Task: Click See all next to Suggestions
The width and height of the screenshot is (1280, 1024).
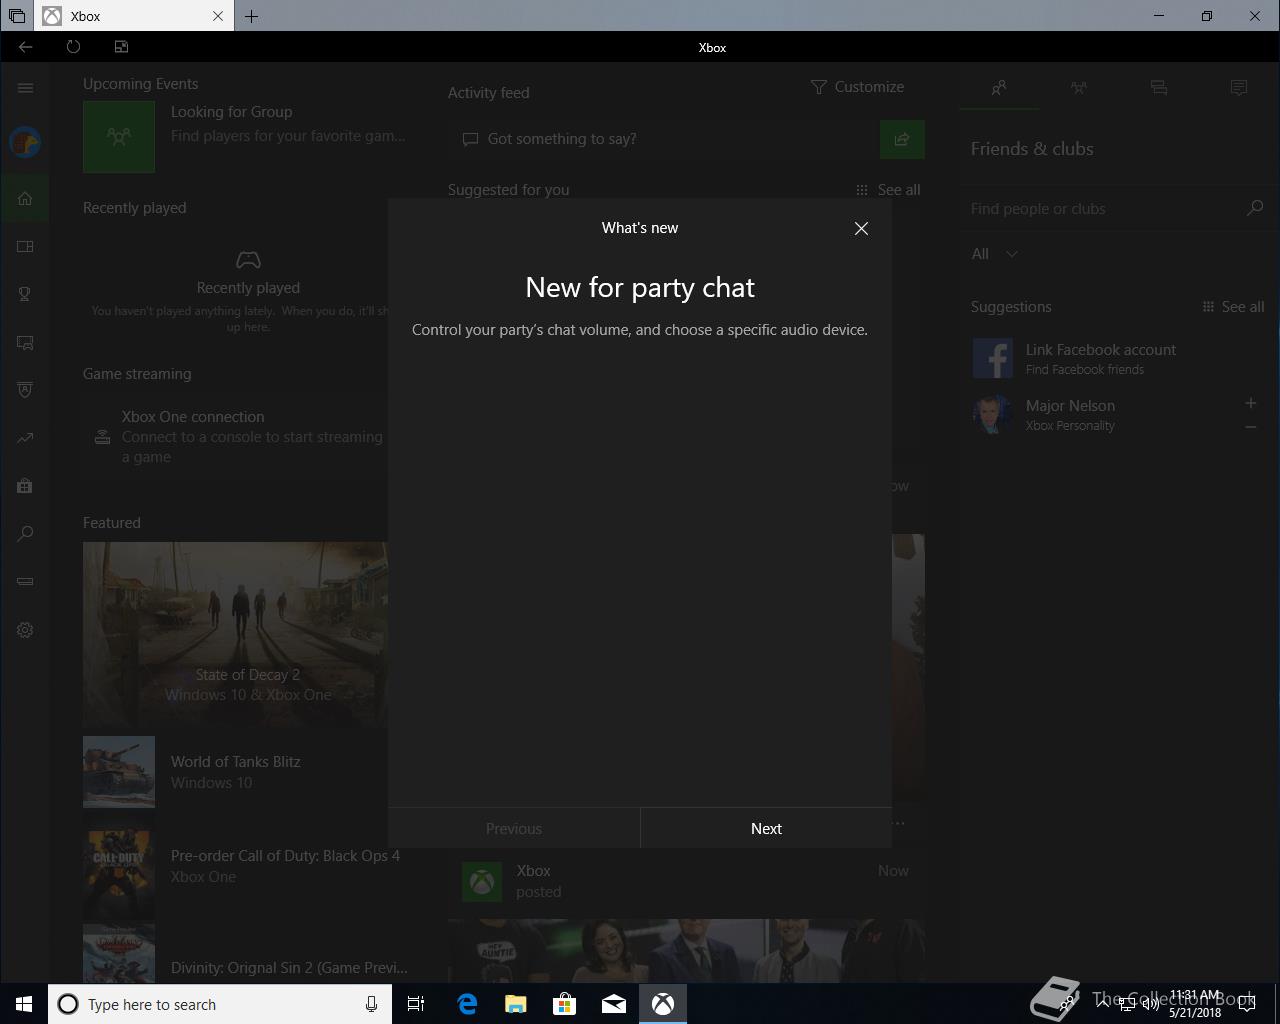Action: 1233,307
